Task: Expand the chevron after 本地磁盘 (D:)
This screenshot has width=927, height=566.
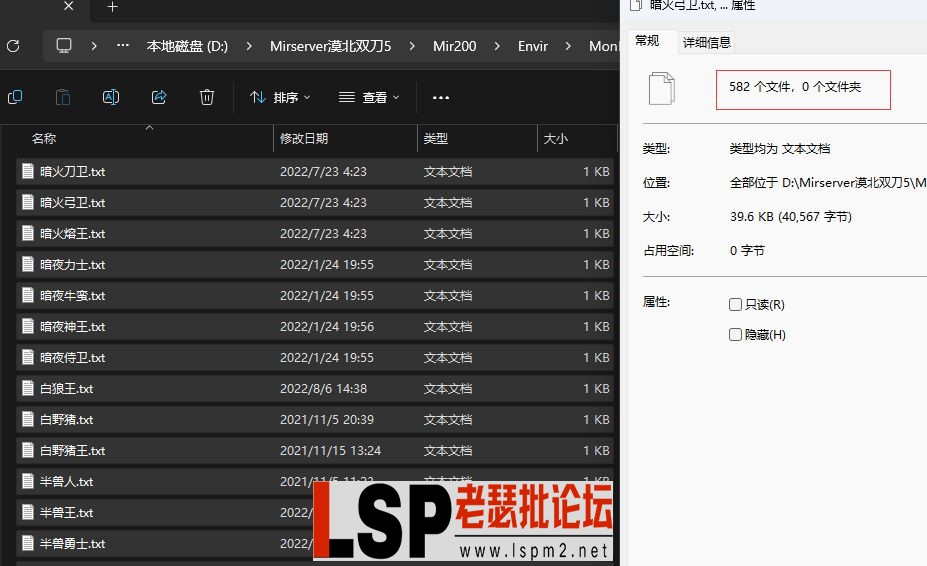Action: 249,46
